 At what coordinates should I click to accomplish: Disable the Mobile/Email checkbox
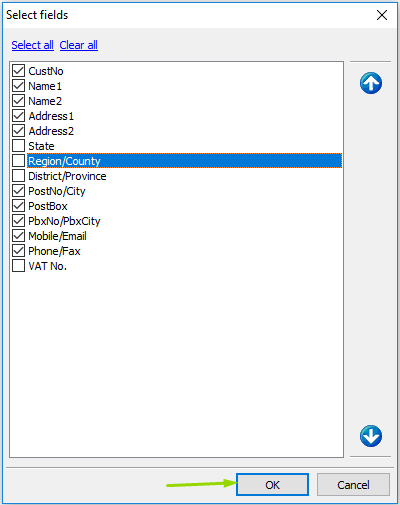coord(19,236)
